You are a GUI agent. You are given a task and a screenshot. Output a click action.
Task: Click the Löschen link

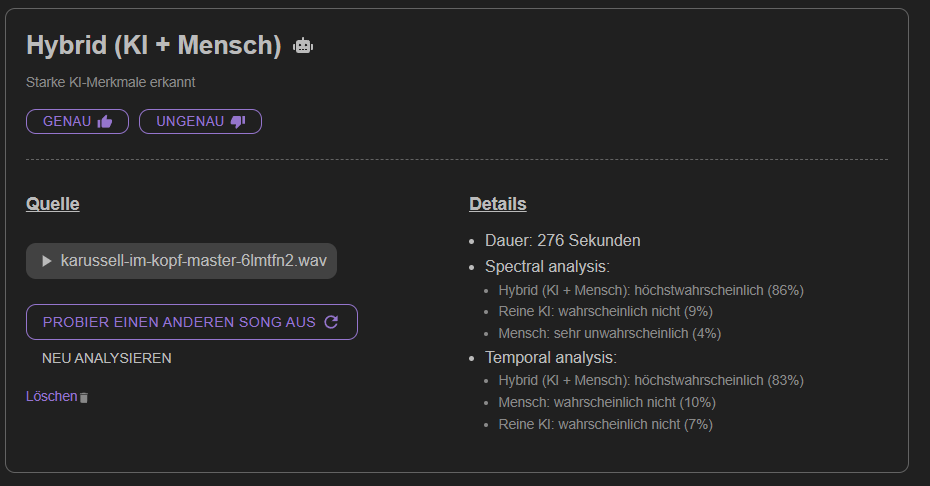(52, 396)
